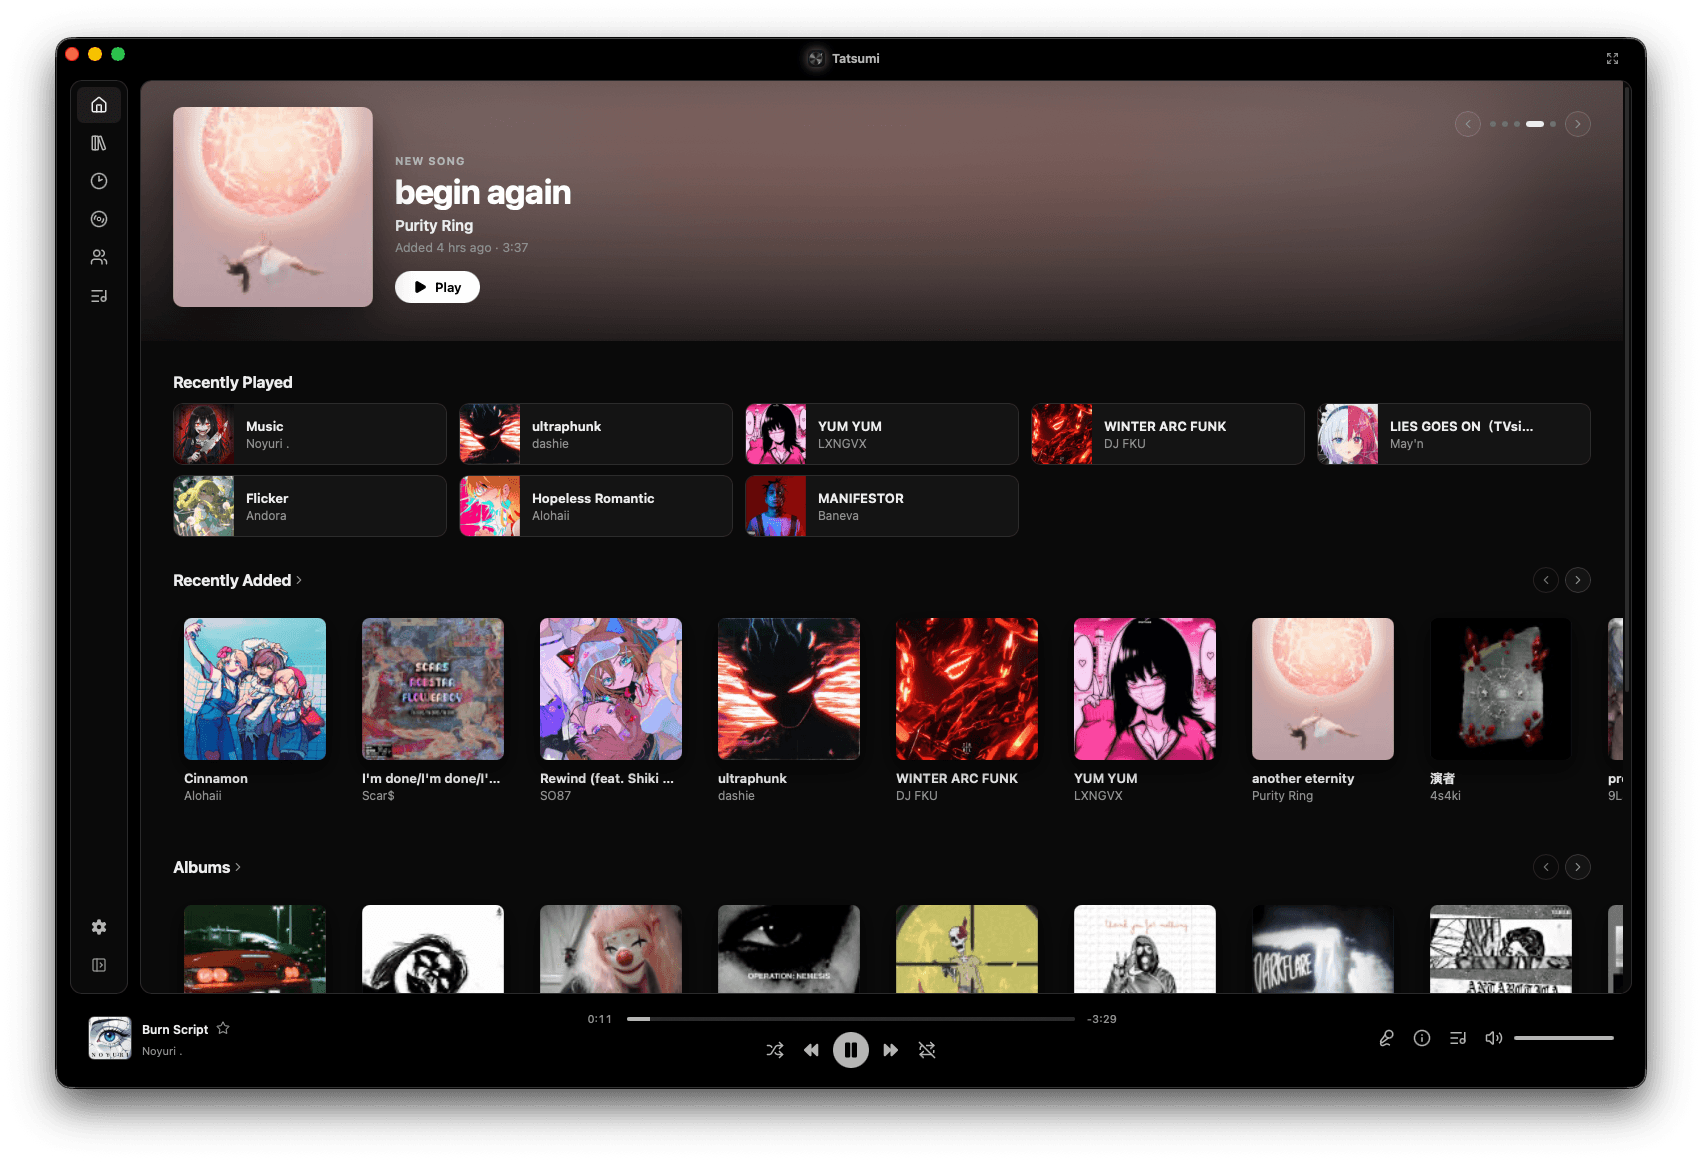Open LIES GOES ON by May'n
This screenshot has height=1162, width=1702.
click(x=1454, y=434)
